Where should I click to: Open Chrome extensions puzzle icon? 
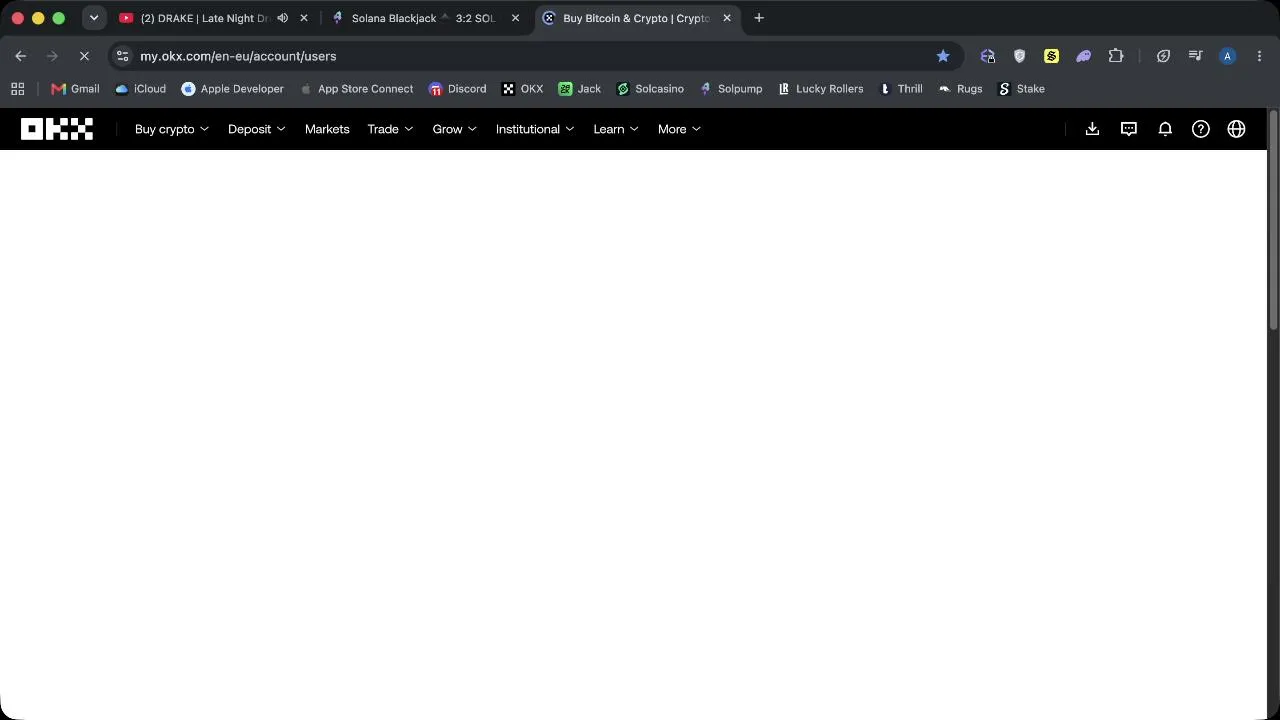click(x=1116, y=56)
